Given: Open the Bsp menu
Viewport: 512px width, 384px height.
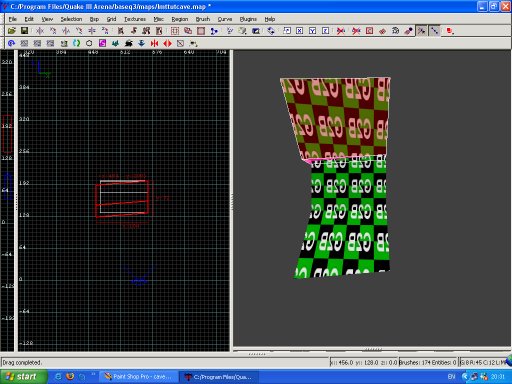Looking at the screenshot, I should tap(94, 19).
